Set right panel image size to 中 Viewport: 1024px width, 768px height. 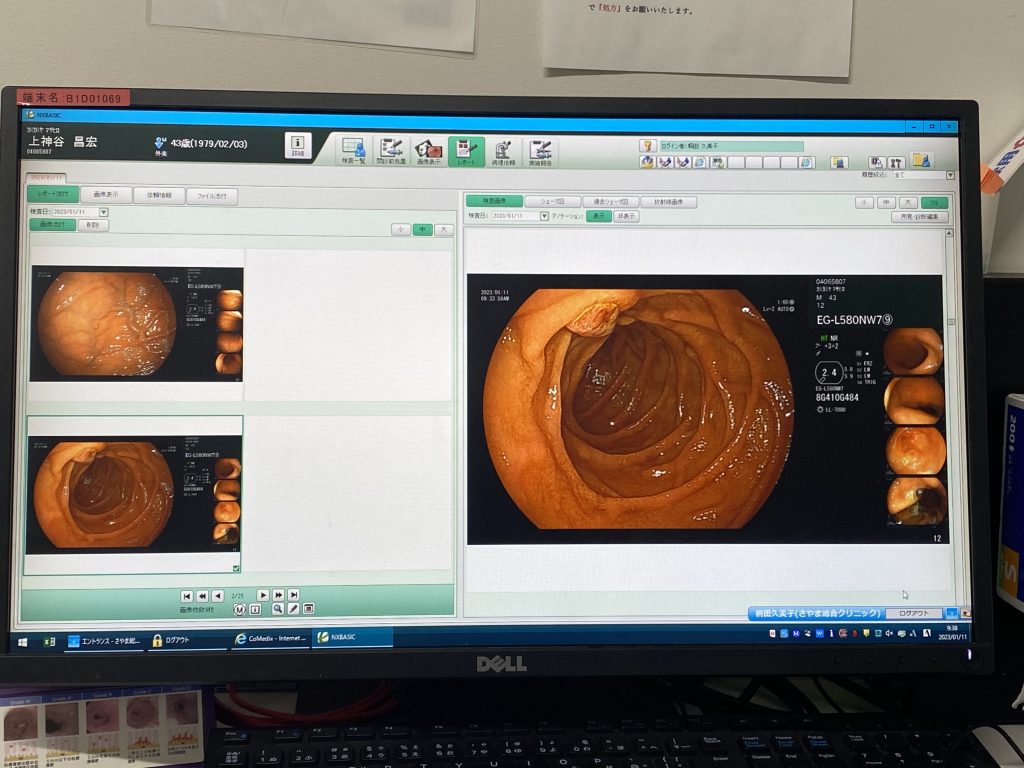coord(886,202)
